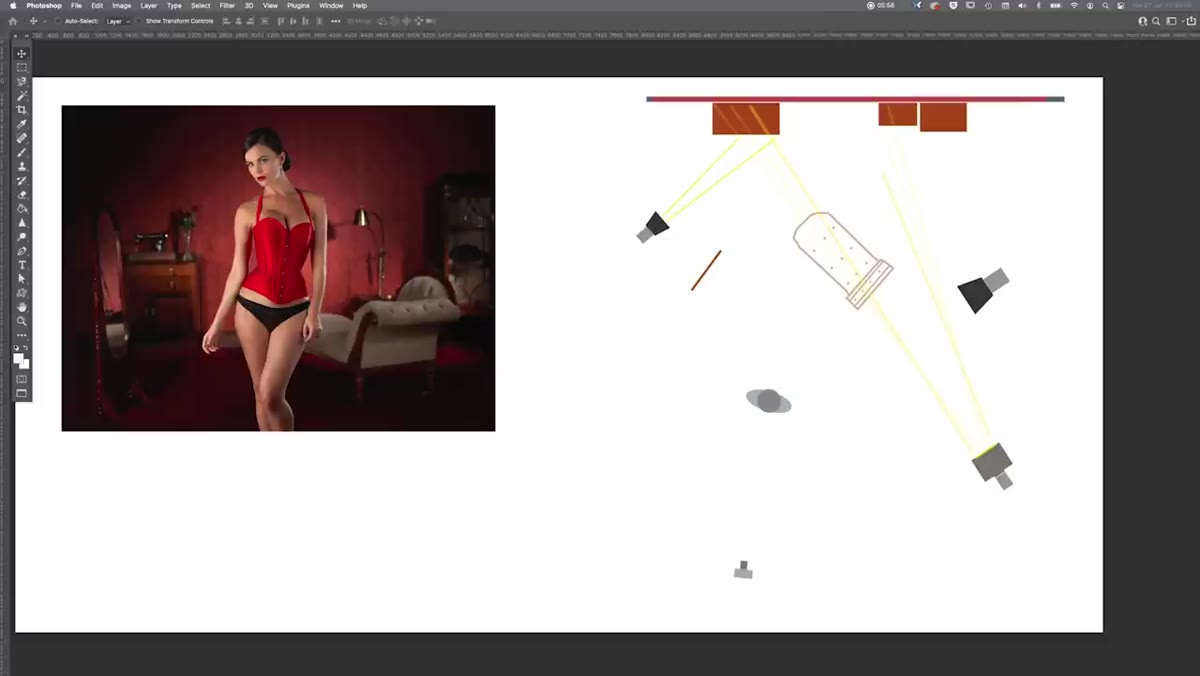
Task: Open the Layer menu
Action: (x=149, y=6)
